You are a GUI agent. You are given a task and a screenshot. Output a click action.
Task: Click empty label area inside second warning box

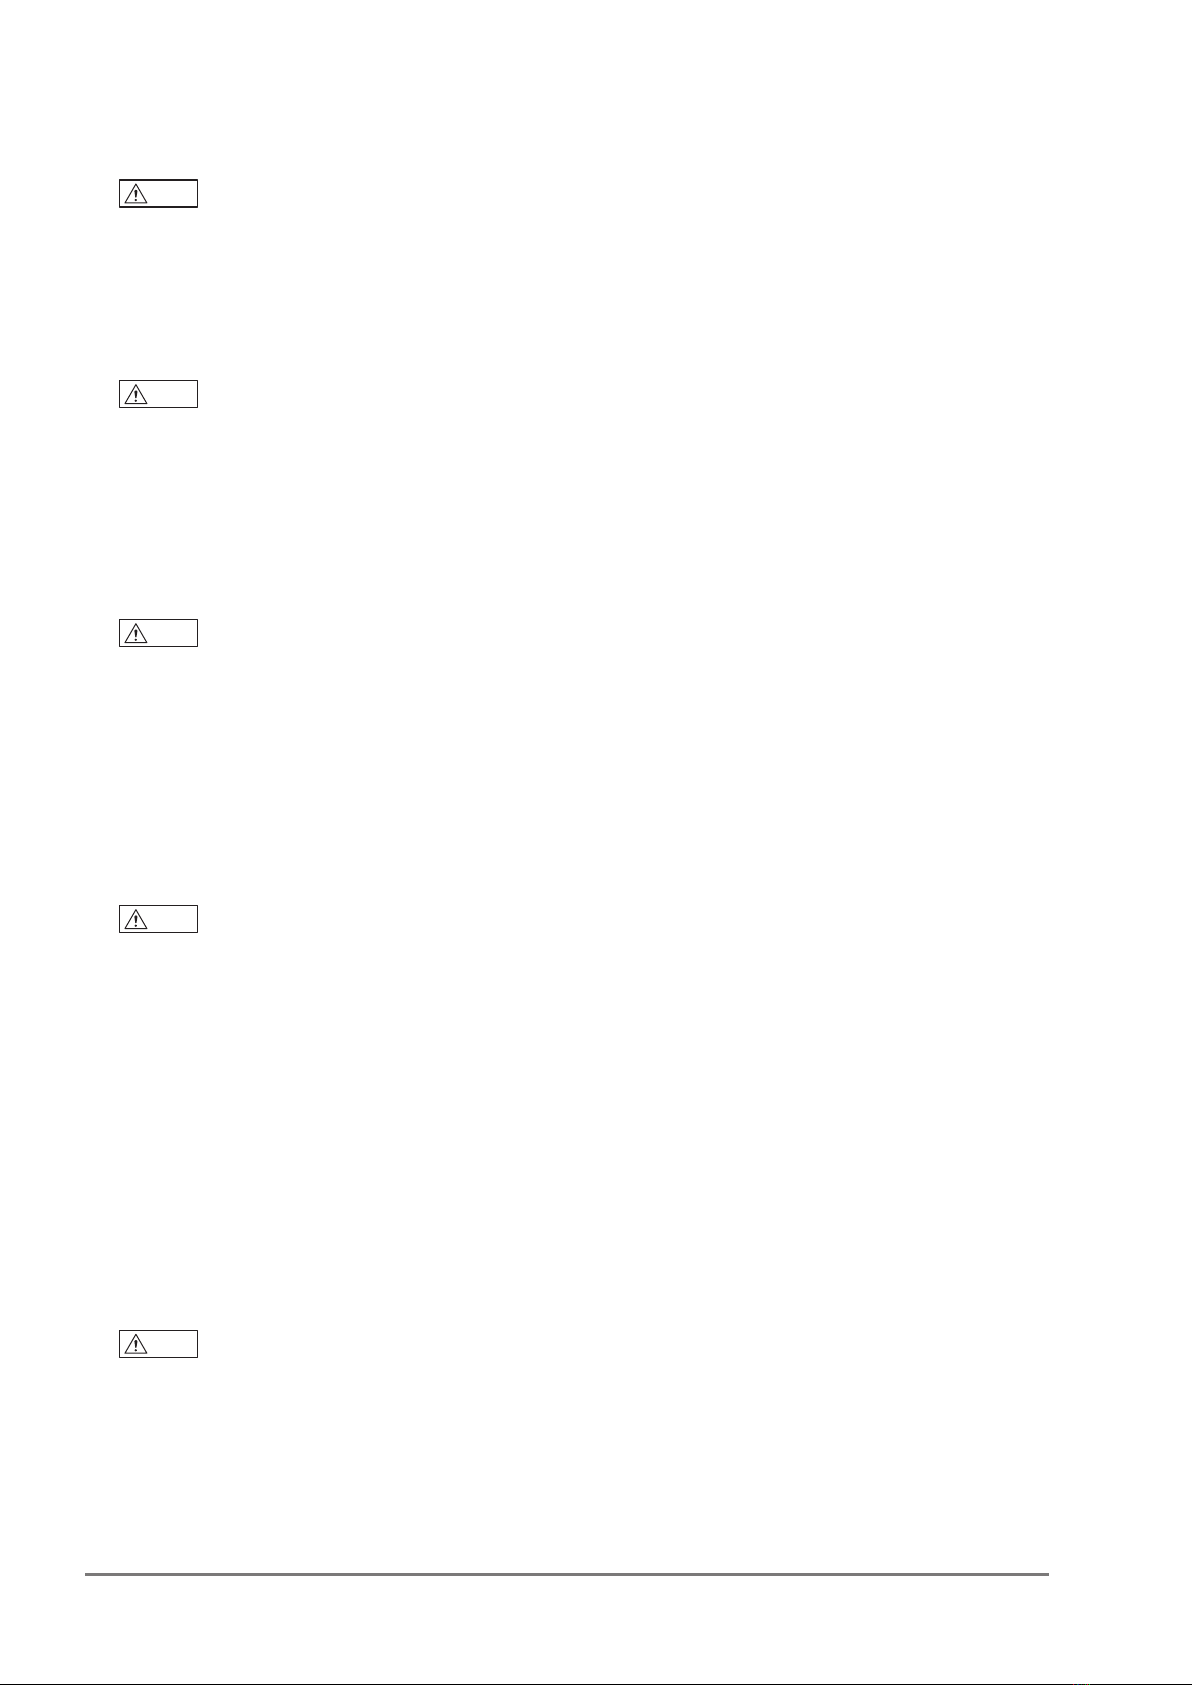171,395
